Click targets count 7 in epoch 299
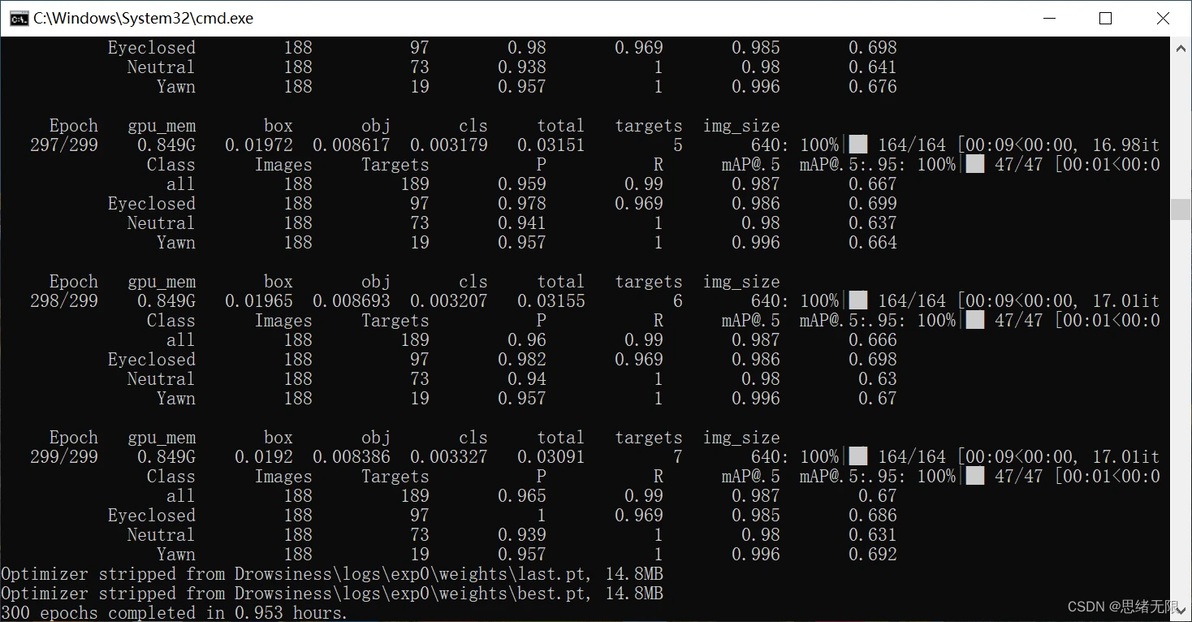This screenshot has height=622, width=1192. [x=677, y=456]
